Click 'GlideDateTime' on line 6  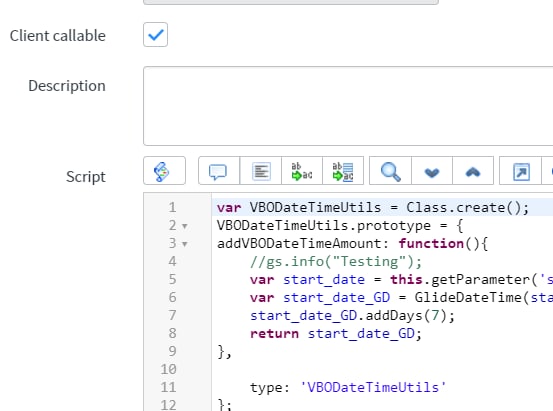(468, 297)
